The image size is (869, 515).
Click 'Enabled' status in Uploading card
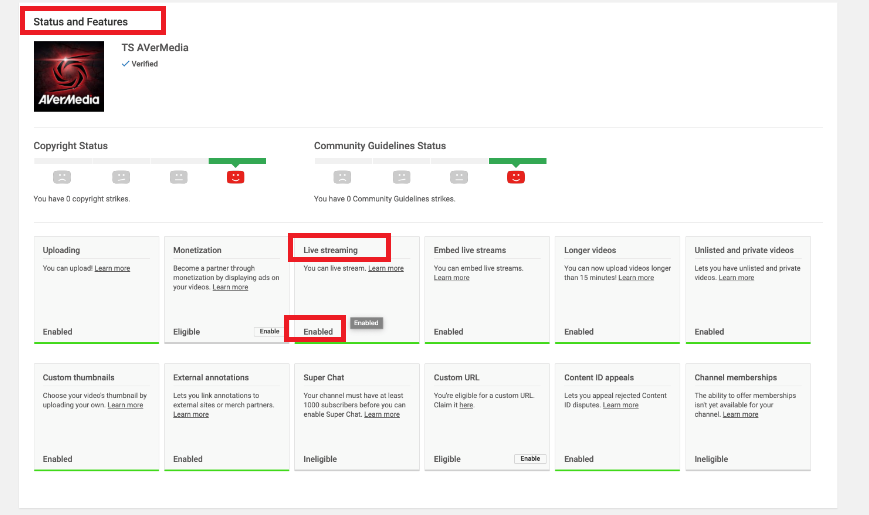tap(58, 332)
